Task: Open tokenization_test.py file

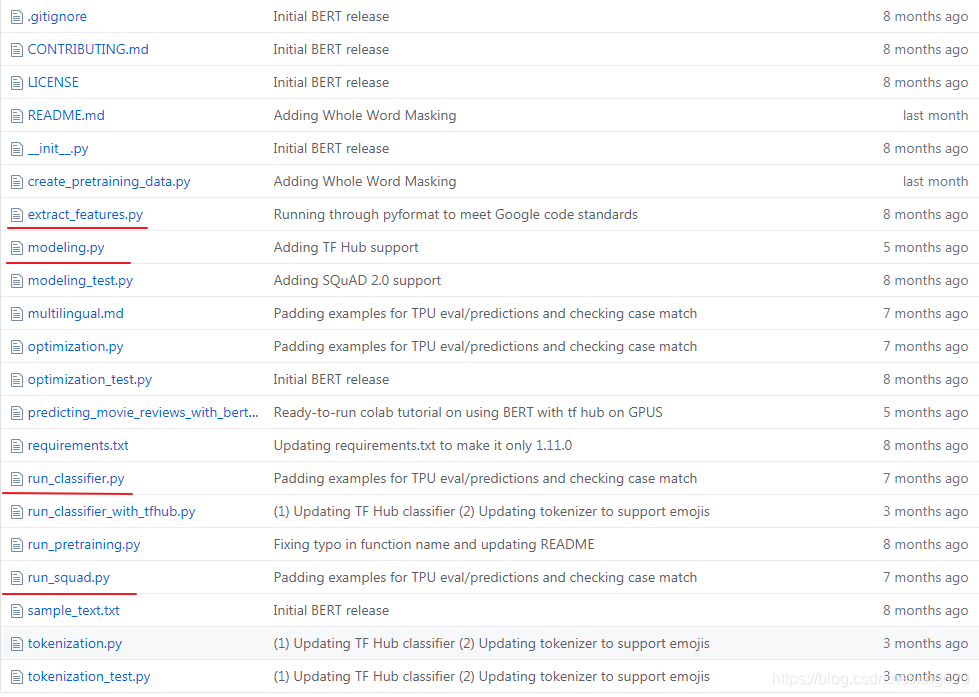Action: tap(89, 677)
